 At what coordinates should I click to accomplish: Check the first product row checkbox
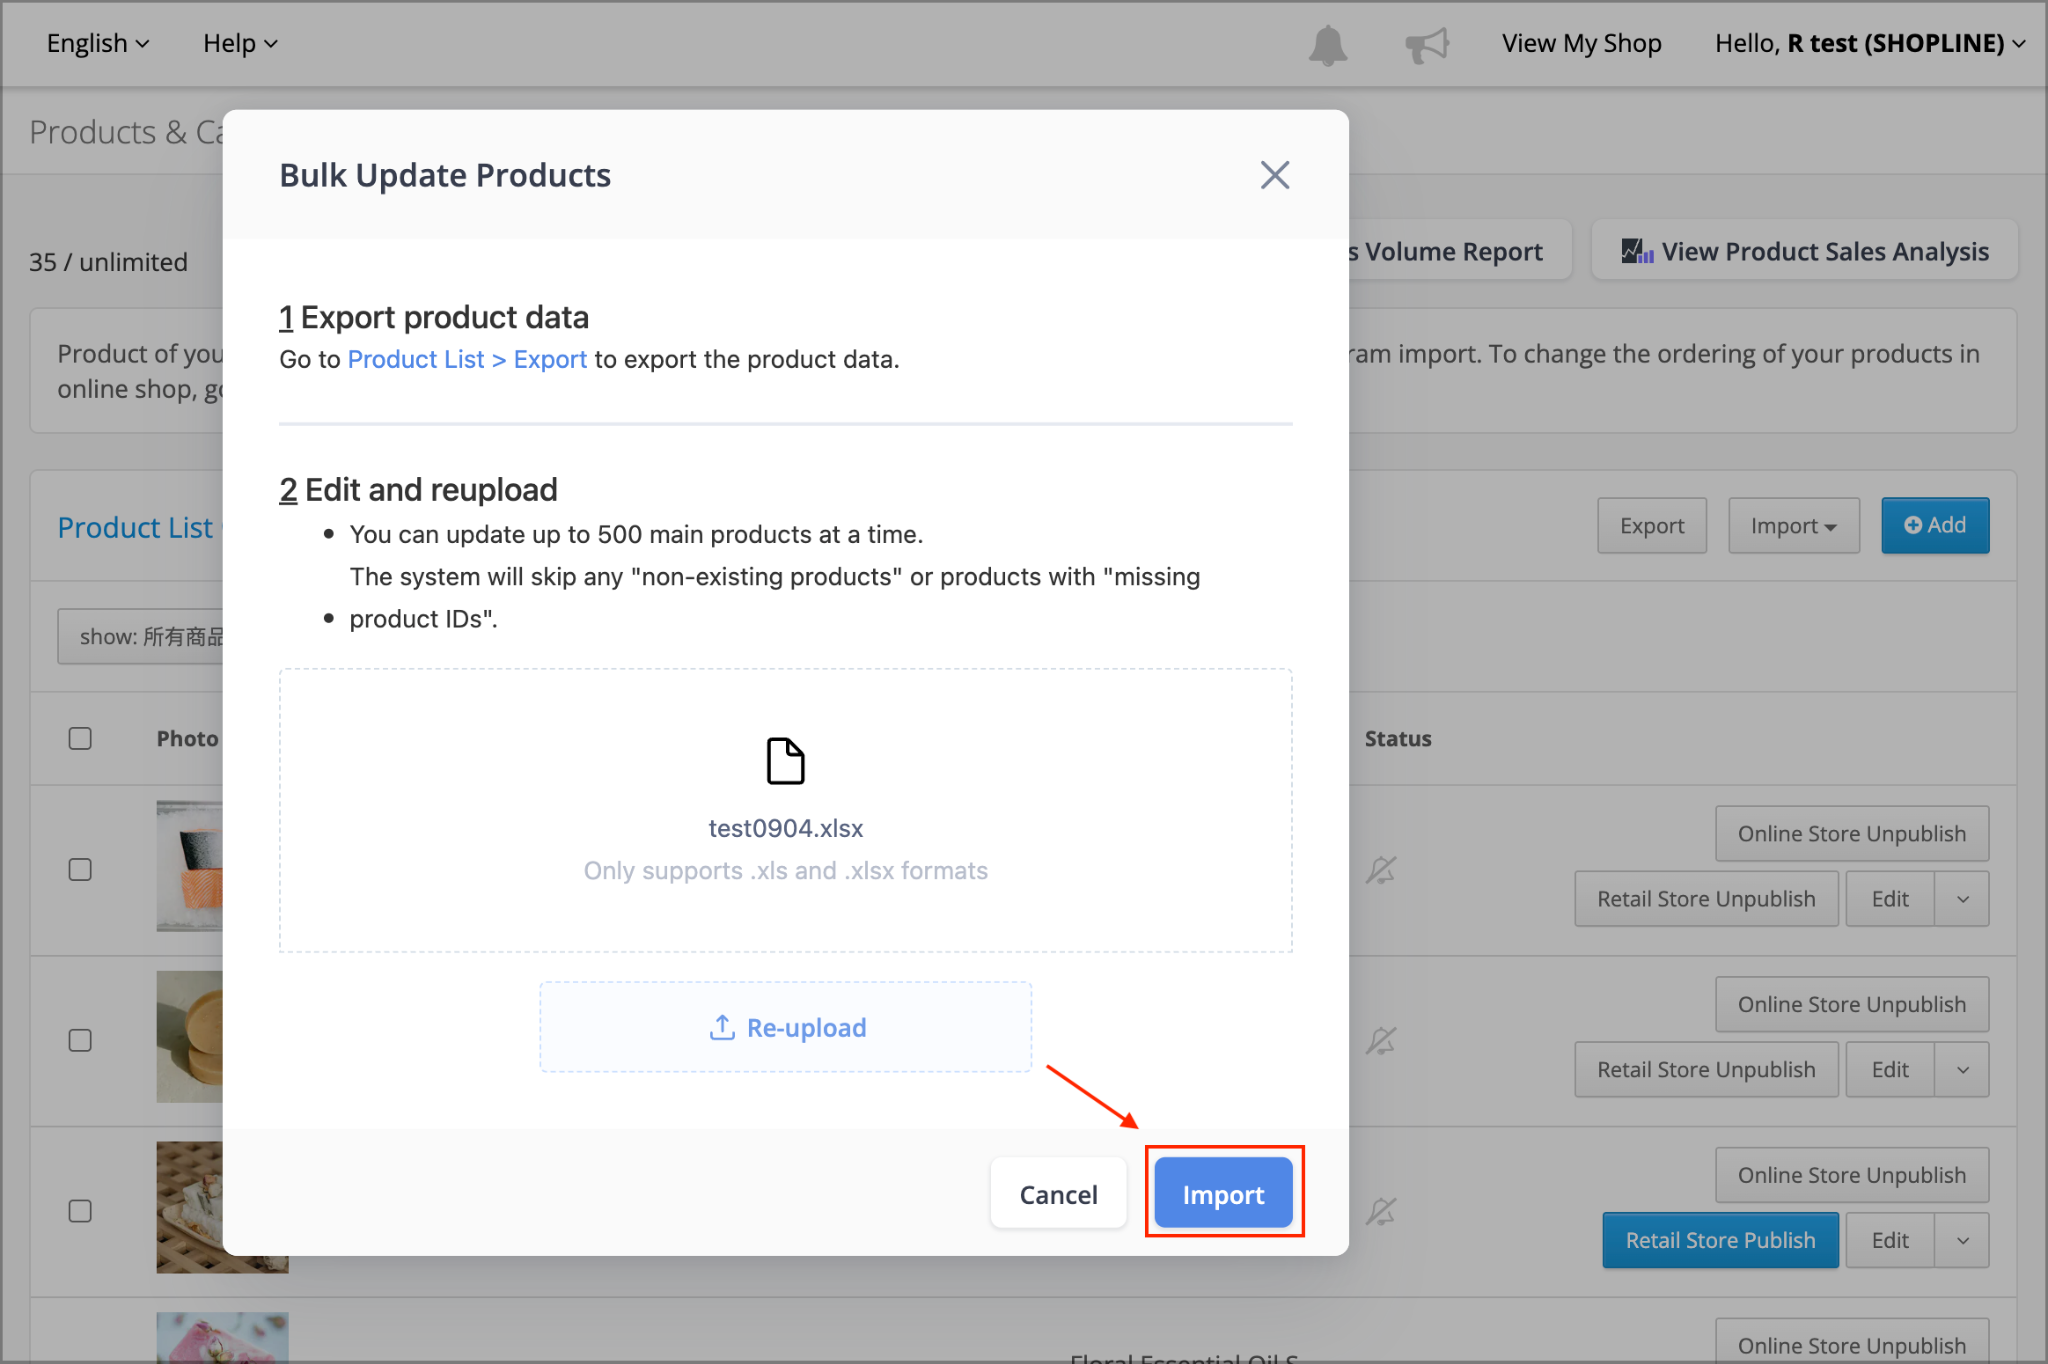coord(80,869)
